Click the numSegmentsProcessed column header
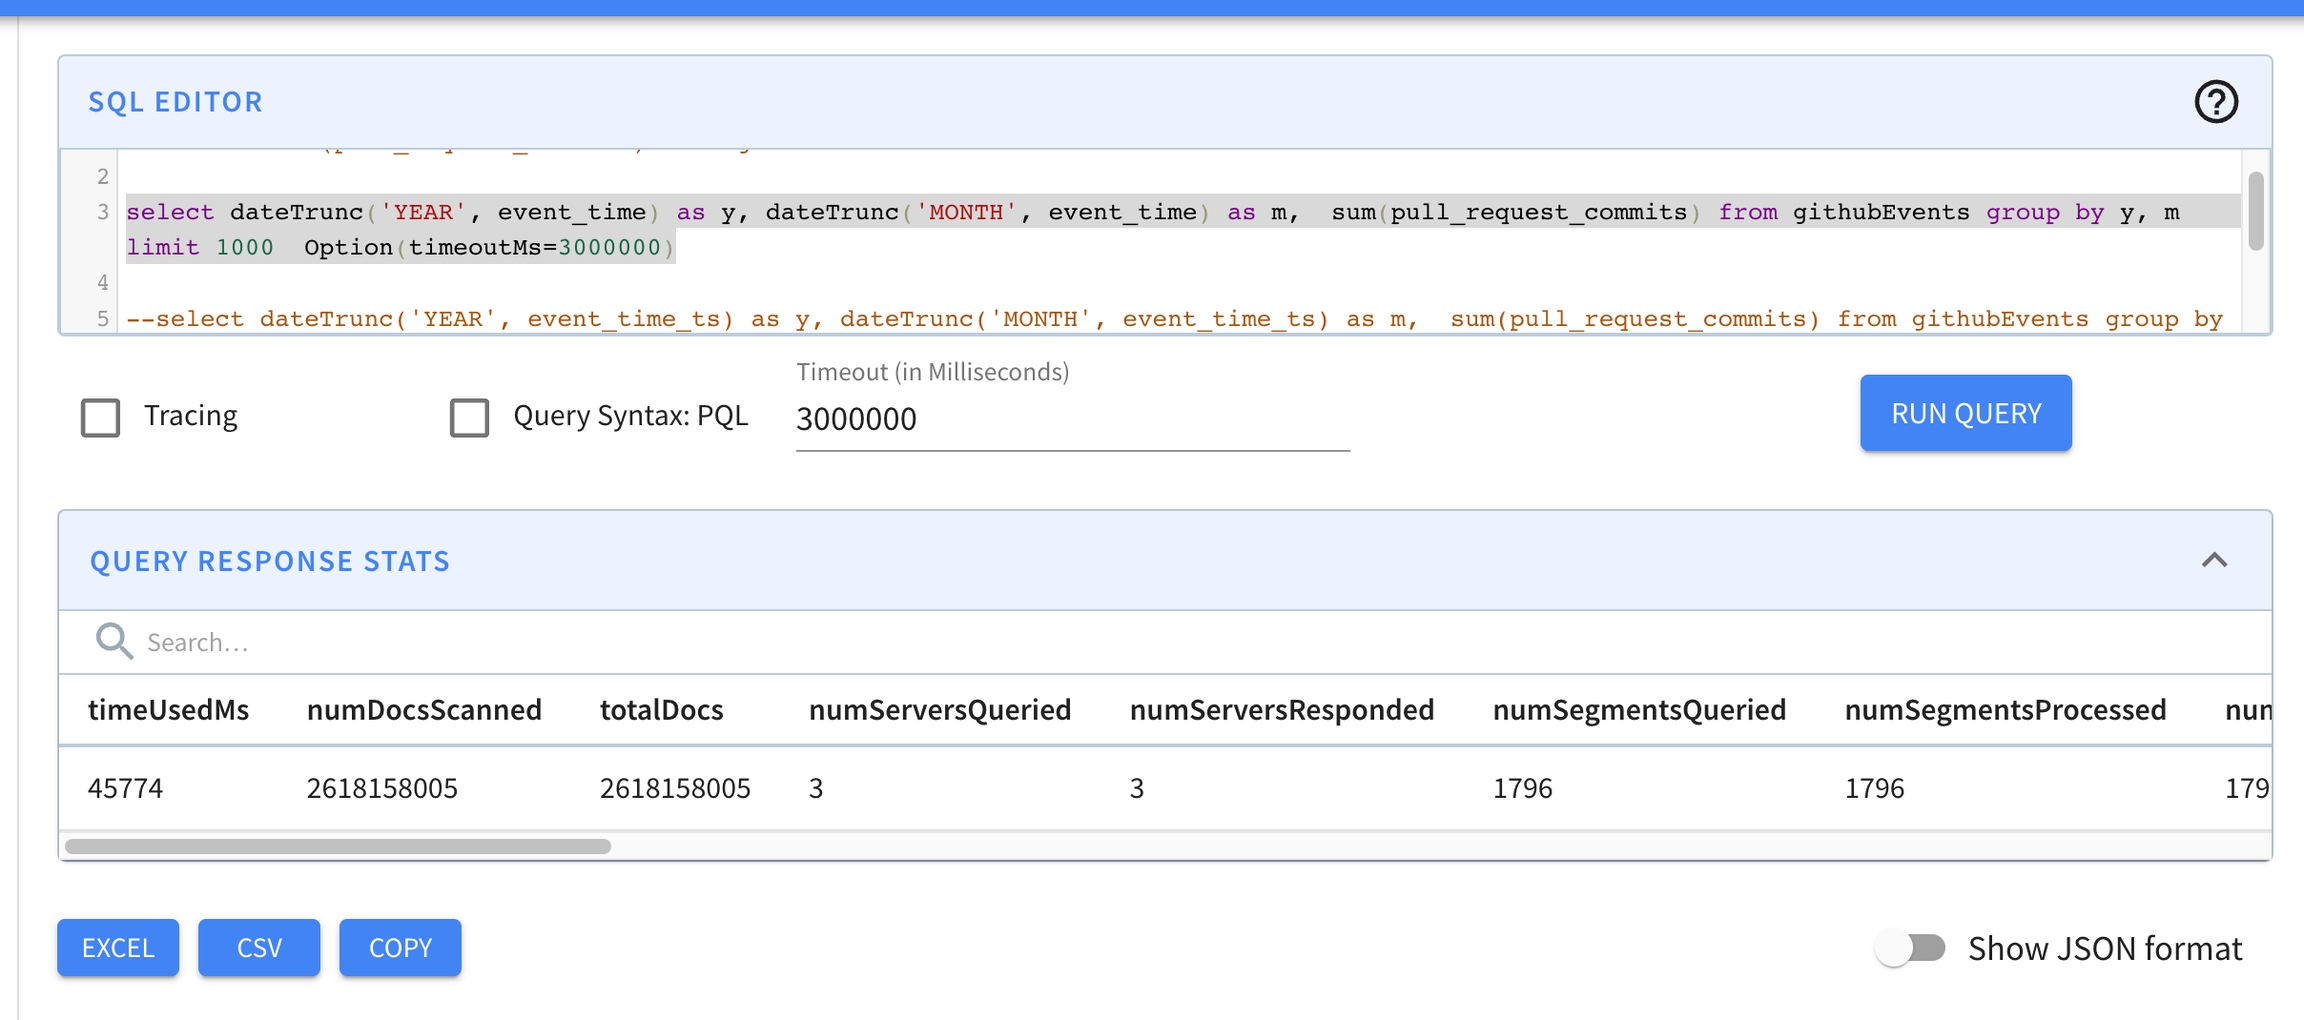 click(2004, 710)
